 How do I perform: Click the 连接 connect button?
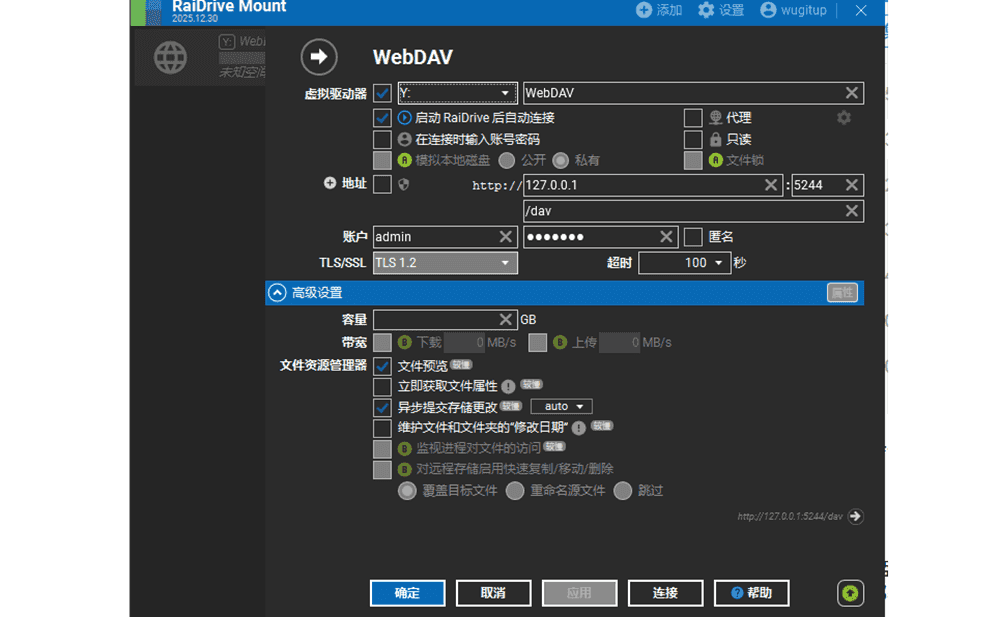point(665,593)
